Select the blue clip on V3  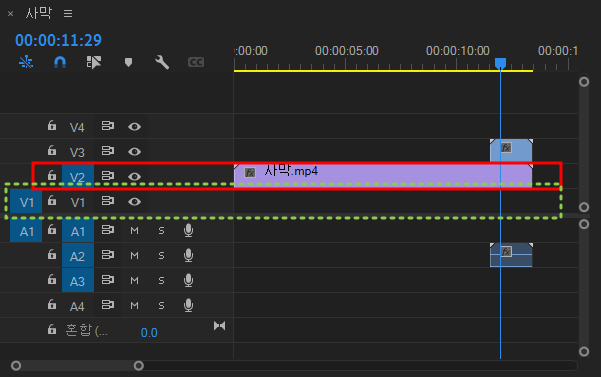[x=511, y=151]
